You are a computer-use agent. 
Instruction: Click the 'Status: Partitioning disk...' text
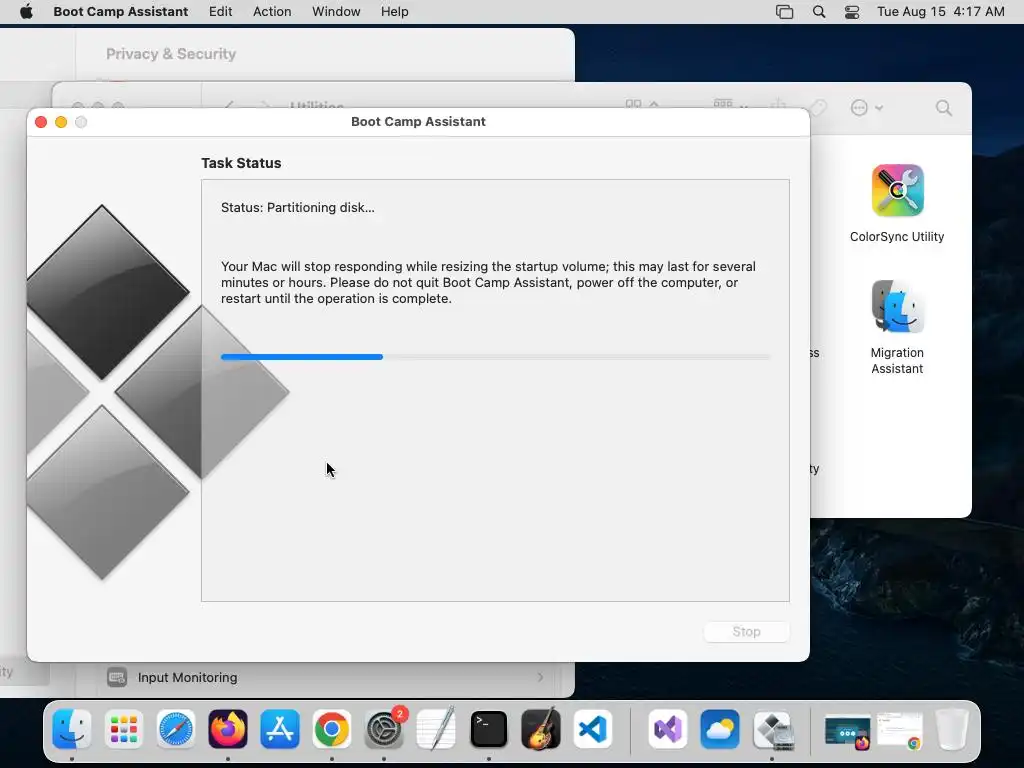(298, 207)
